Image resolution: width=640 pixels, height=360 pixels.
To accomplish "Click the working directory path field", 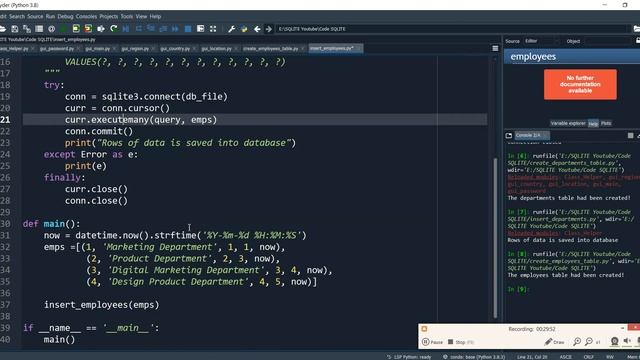I will click(452, 29).
